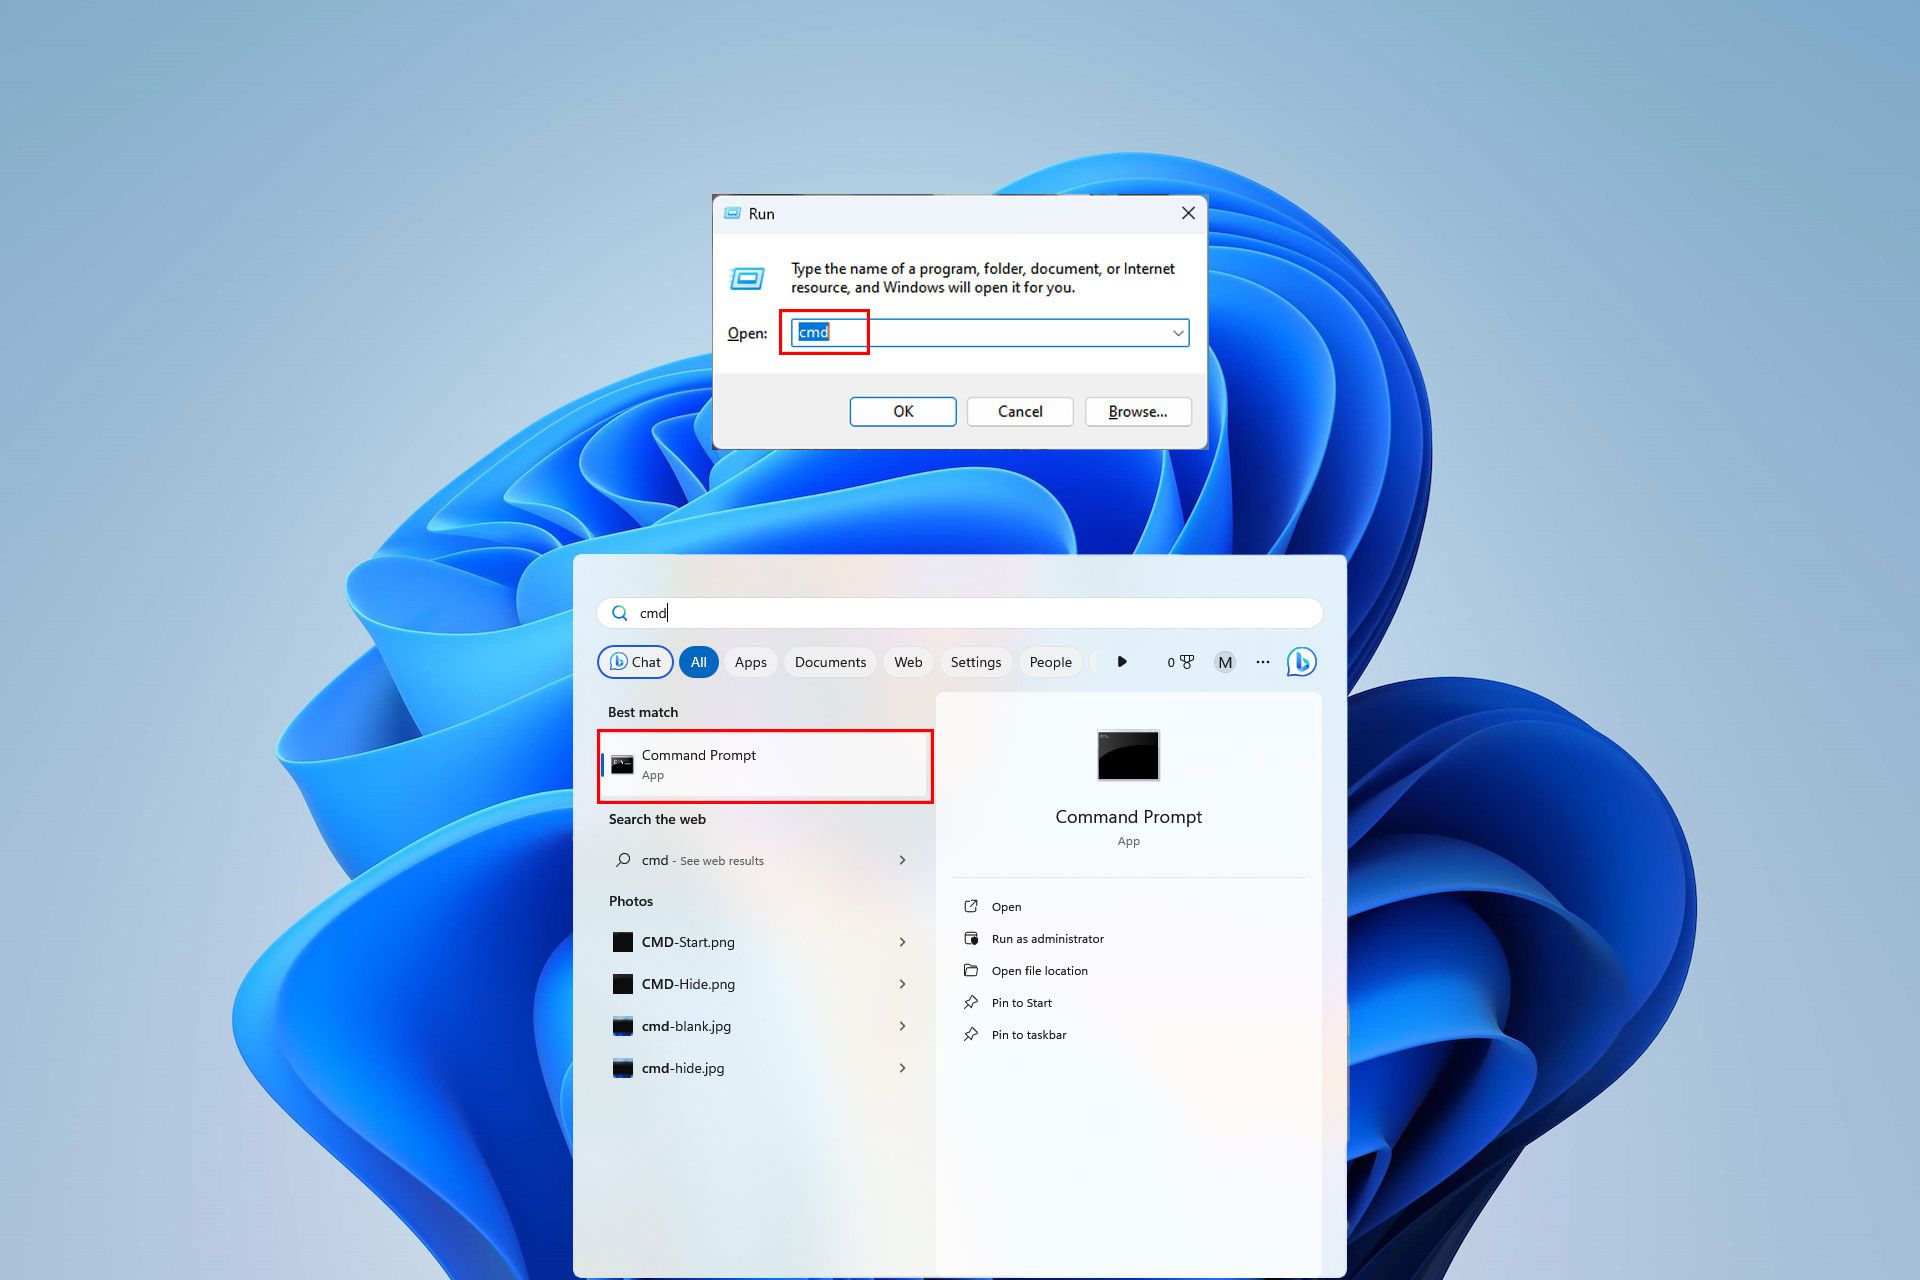The image size is (1920, 1280).
Task: Click Pin to taskbar option
Action: coord(1026,1033)
